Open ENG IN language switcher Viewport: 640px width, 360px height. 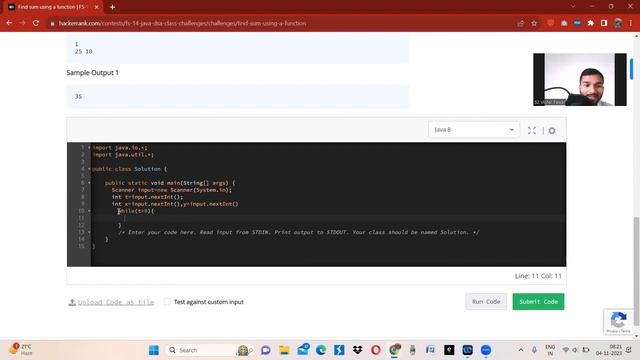pyautogui.click(x=550, y=350)
